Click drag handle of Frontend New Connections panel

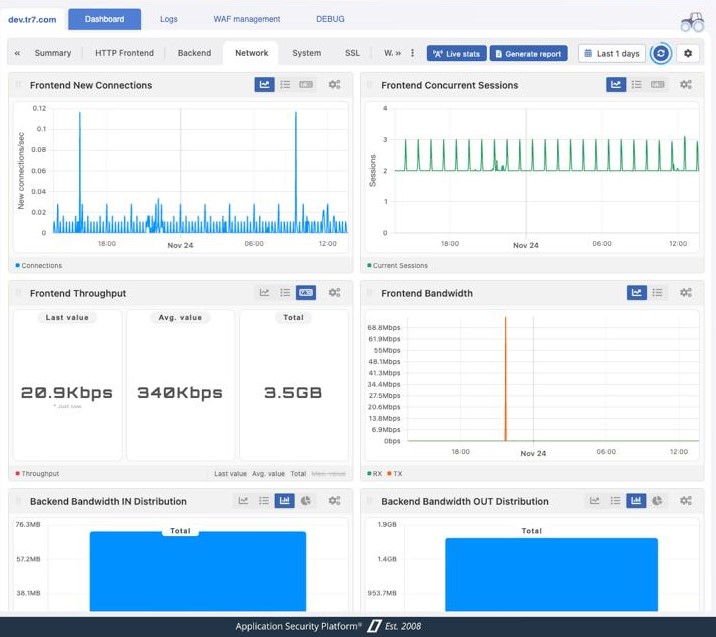pos(19,85)
